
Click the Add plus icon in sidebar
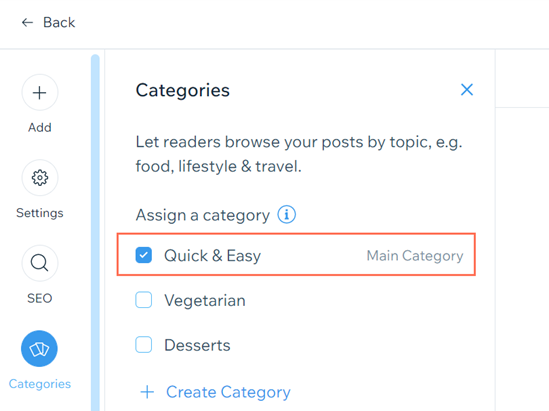40,92
